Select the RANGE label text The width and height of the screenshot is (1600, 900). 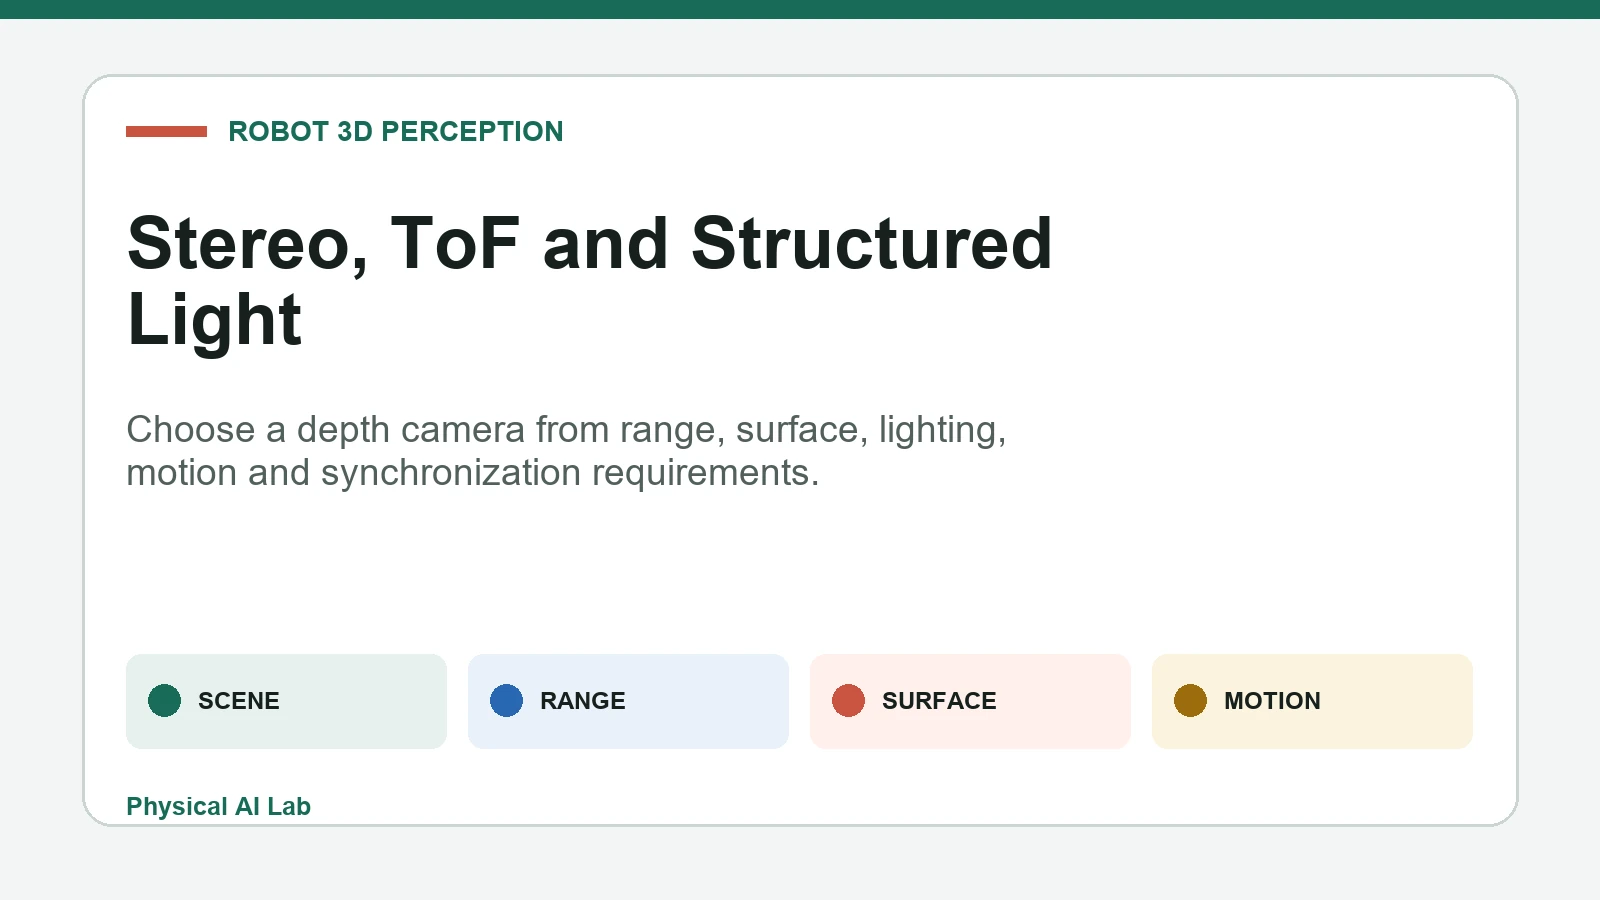(583, 701)
